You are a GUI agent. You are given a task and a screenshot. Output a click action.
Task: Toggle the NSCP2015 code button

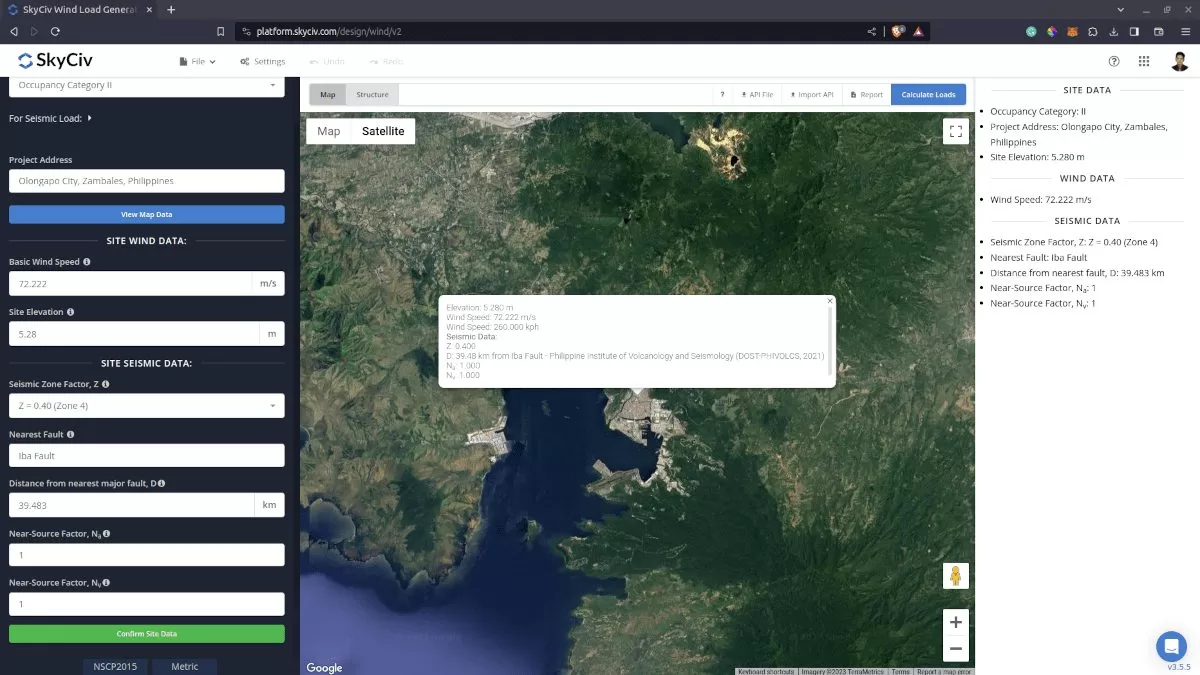pos(115,665)
